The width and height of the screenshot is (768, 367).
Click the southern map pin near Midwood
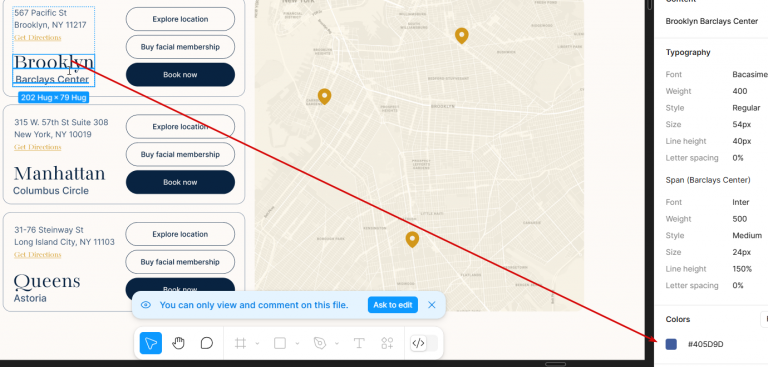click(412, 240)
